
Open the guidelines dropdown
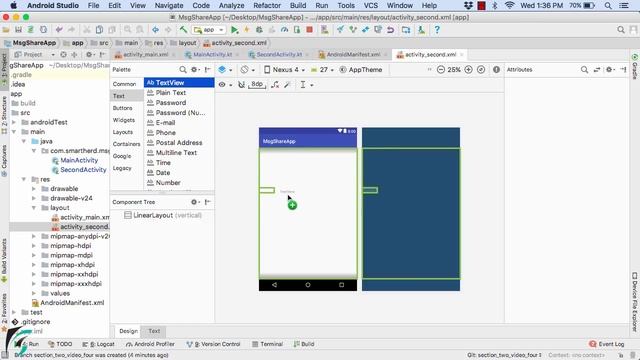click(x=307, y=84)
